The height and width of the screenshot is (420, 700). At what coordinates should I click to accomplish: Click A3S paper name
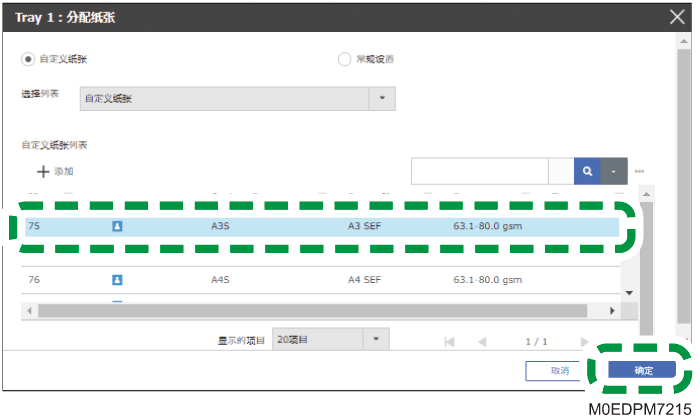point(220,226)
